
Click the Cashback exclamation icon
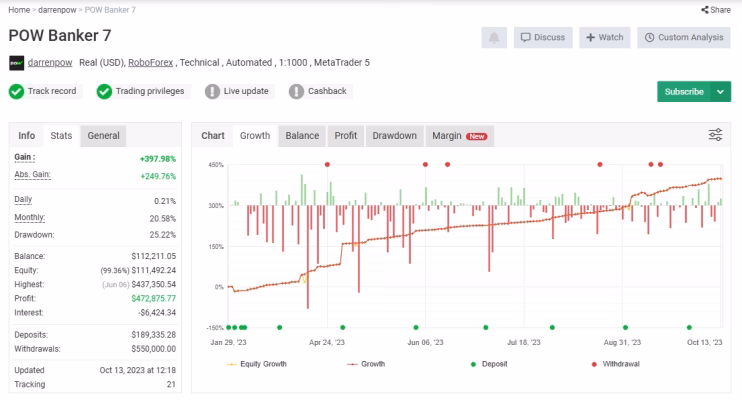296,91
